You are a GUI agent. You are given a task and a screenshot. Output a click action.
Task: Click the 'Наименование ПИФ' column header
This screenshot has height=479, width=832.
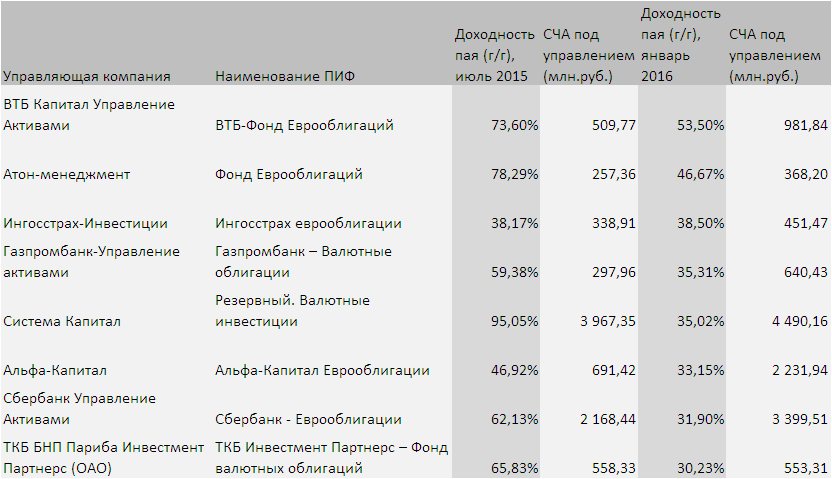coord(285,76)
